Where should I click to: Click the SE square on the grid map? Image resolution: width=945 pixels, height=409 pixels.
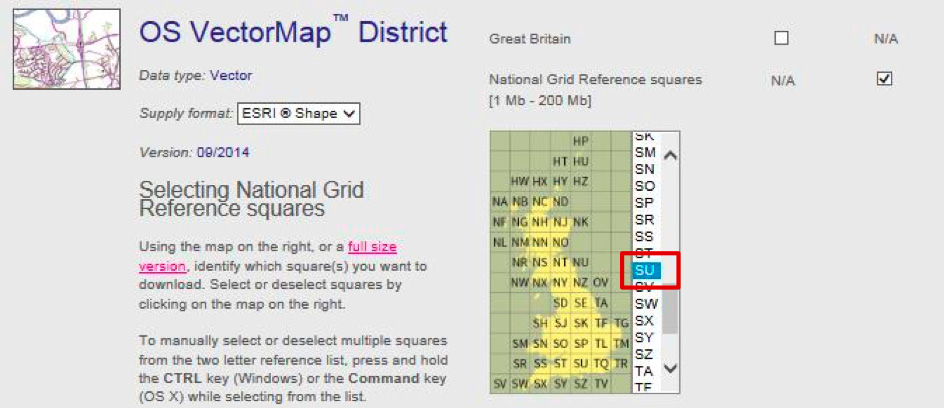coord(580,302)
